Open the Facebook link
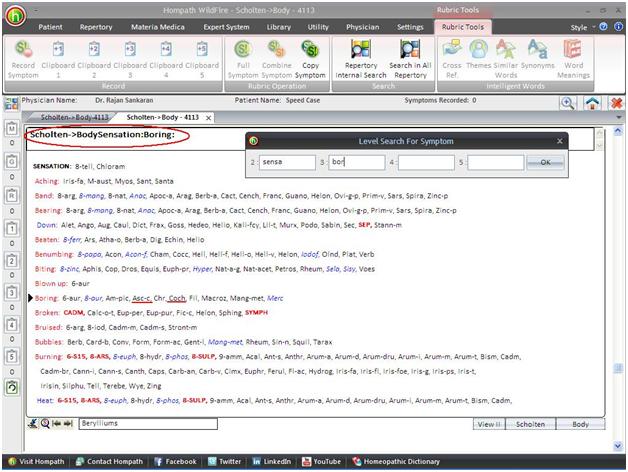 (x=175, y=462)
